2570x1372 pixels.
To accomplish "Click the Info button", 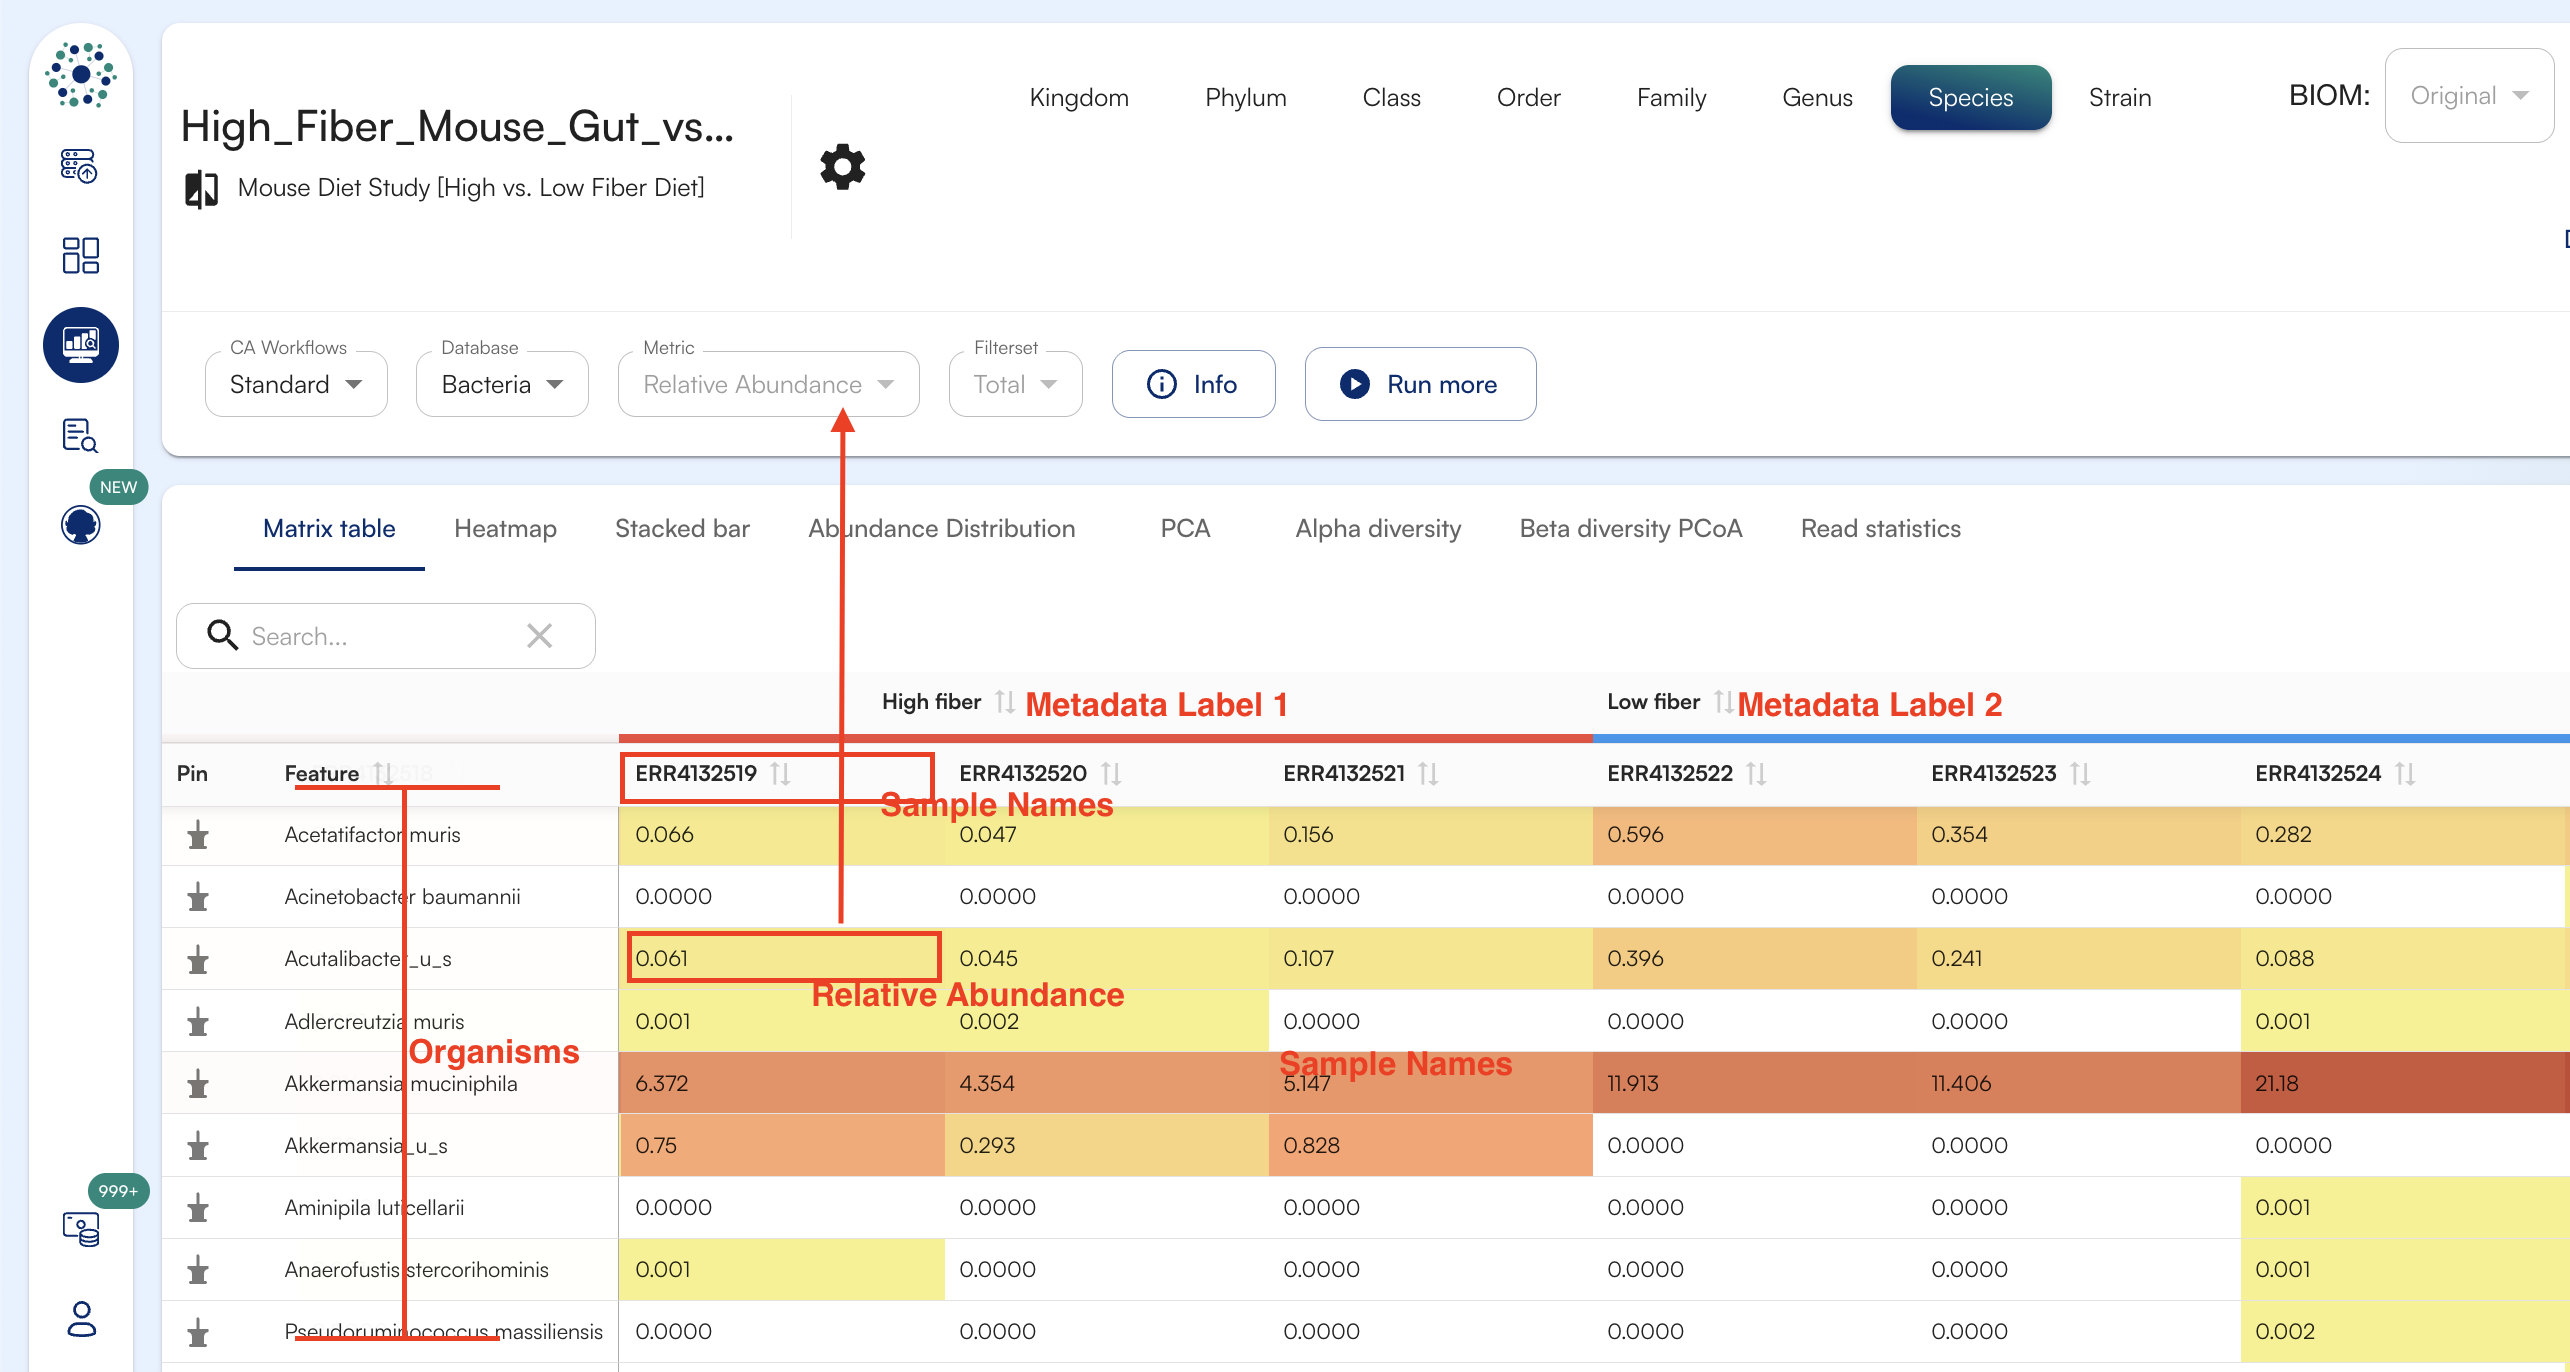I will click(1193, 384).
